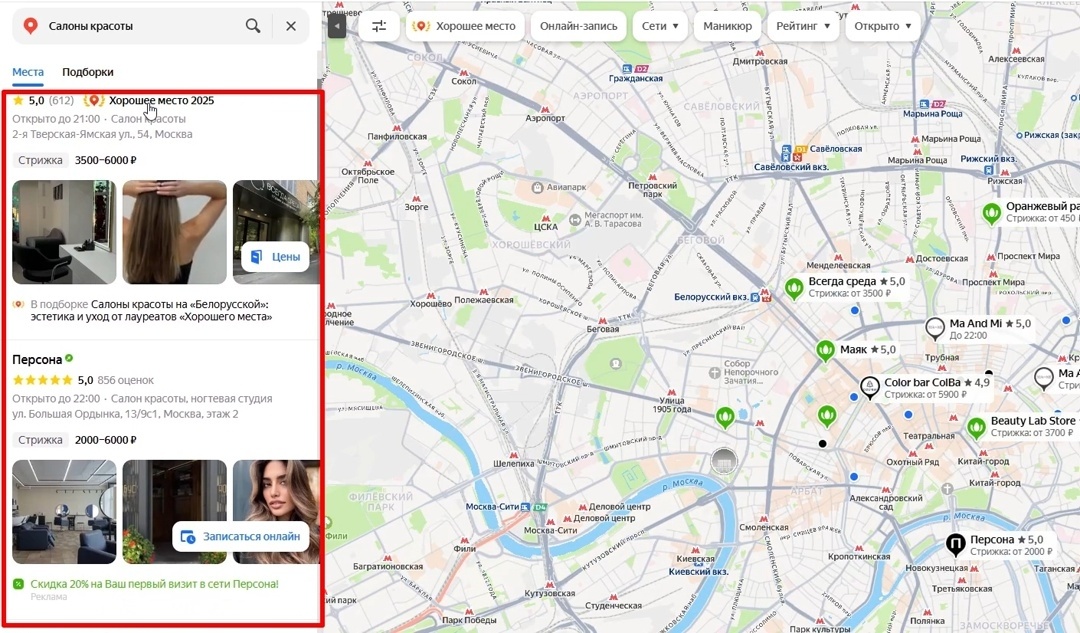
Task: Click the Color bar ColBa map pin
Action: pyautogui.click(x=870, y=387)
